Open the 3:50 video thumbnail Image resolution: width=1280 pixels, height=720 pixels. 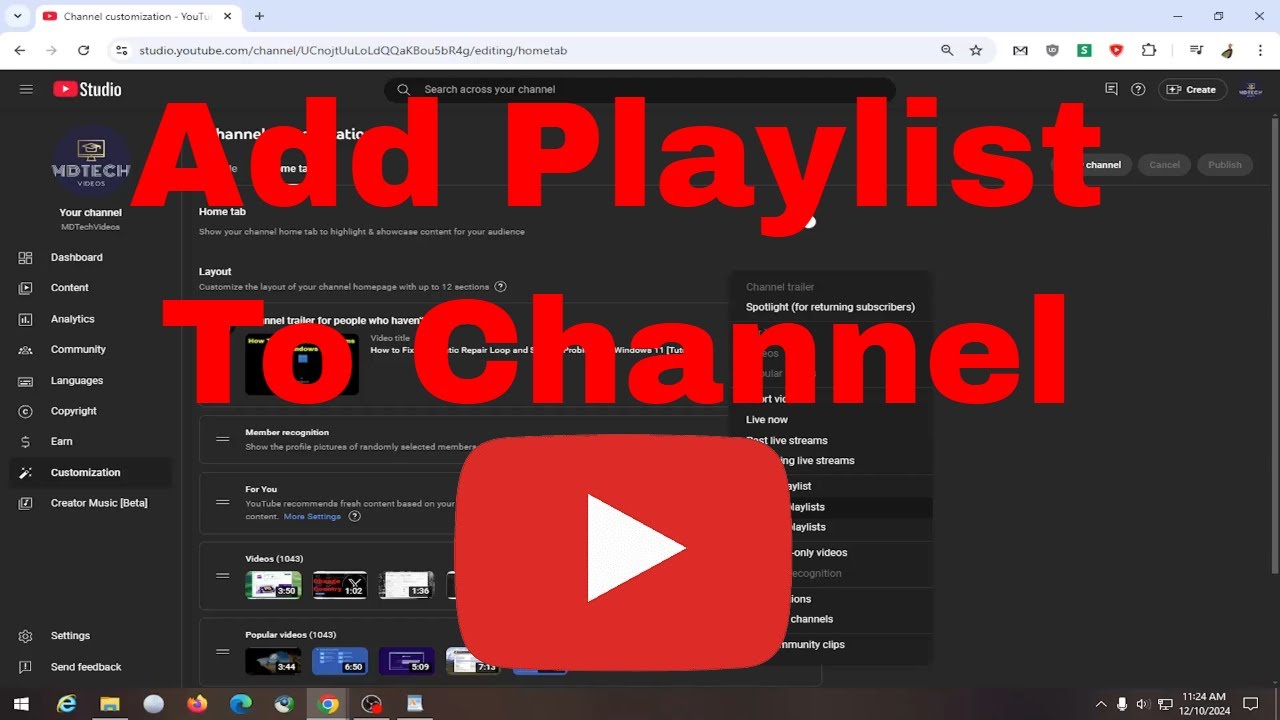click(x=273, y=585)
